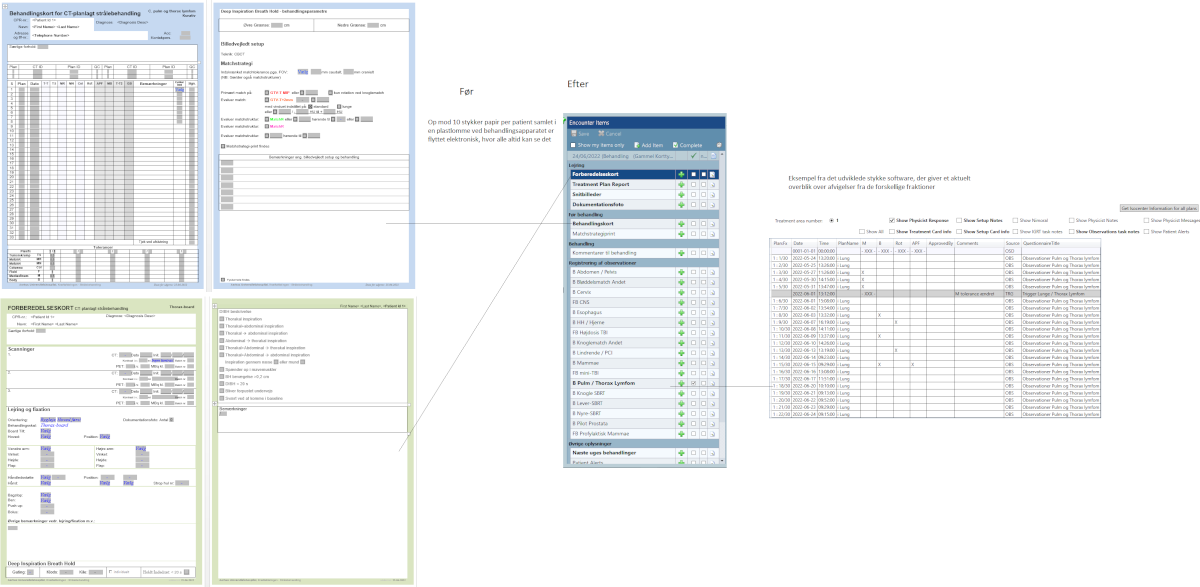
Task: Click the green plus for FB CNS
Action: click(681, 302)
